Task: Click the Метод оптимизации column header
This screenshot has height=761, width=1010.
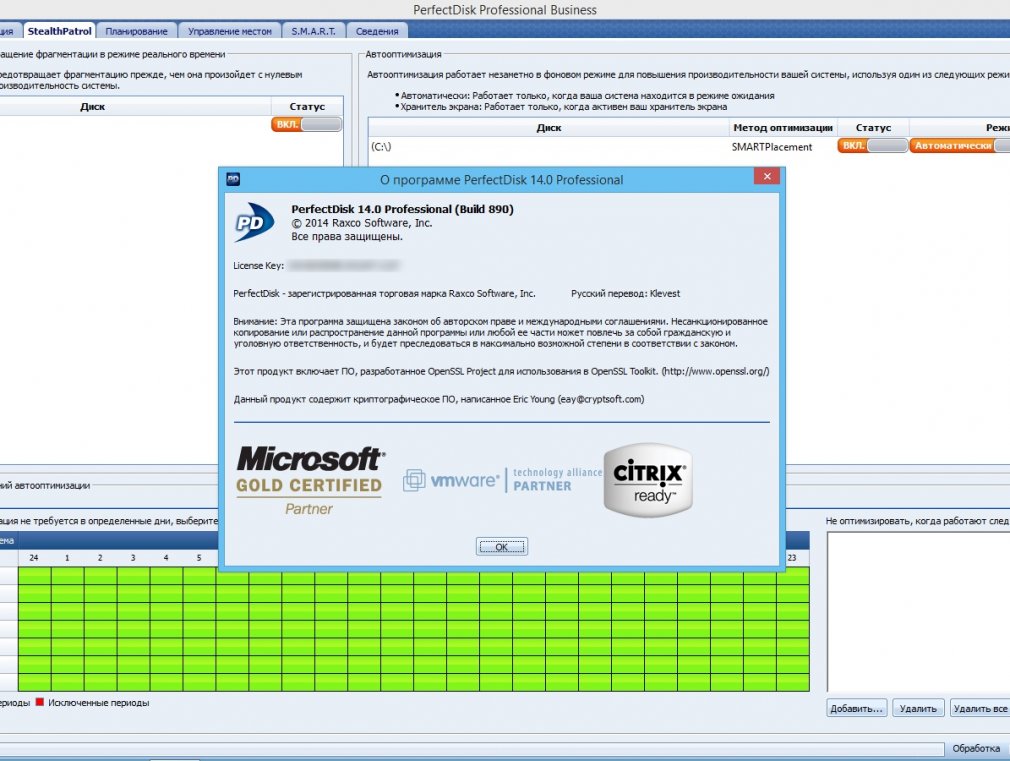Action: pyautogui.click(x=783, y=128)
